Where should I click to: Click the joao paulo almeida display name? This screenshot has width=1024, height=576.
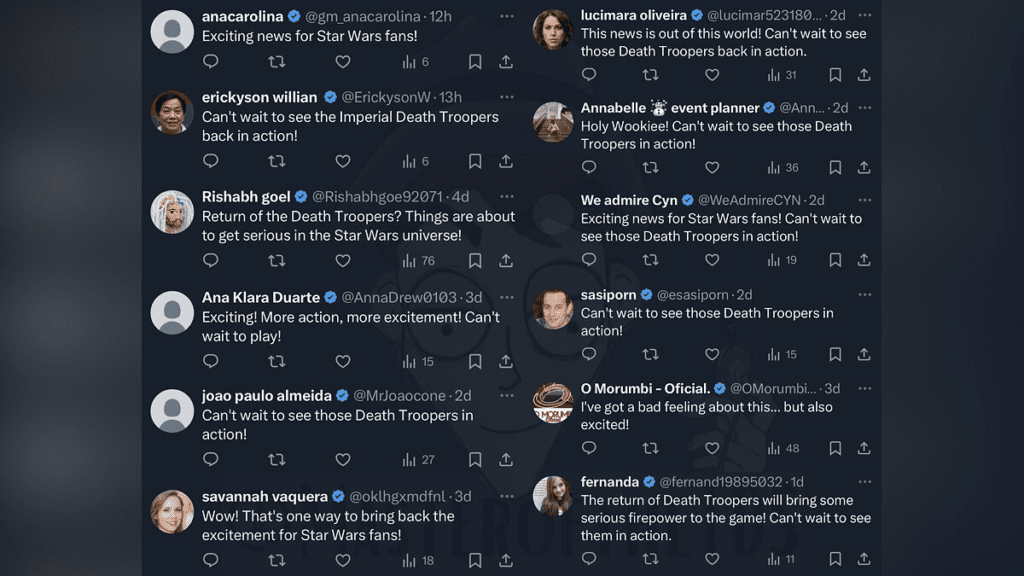266,395
